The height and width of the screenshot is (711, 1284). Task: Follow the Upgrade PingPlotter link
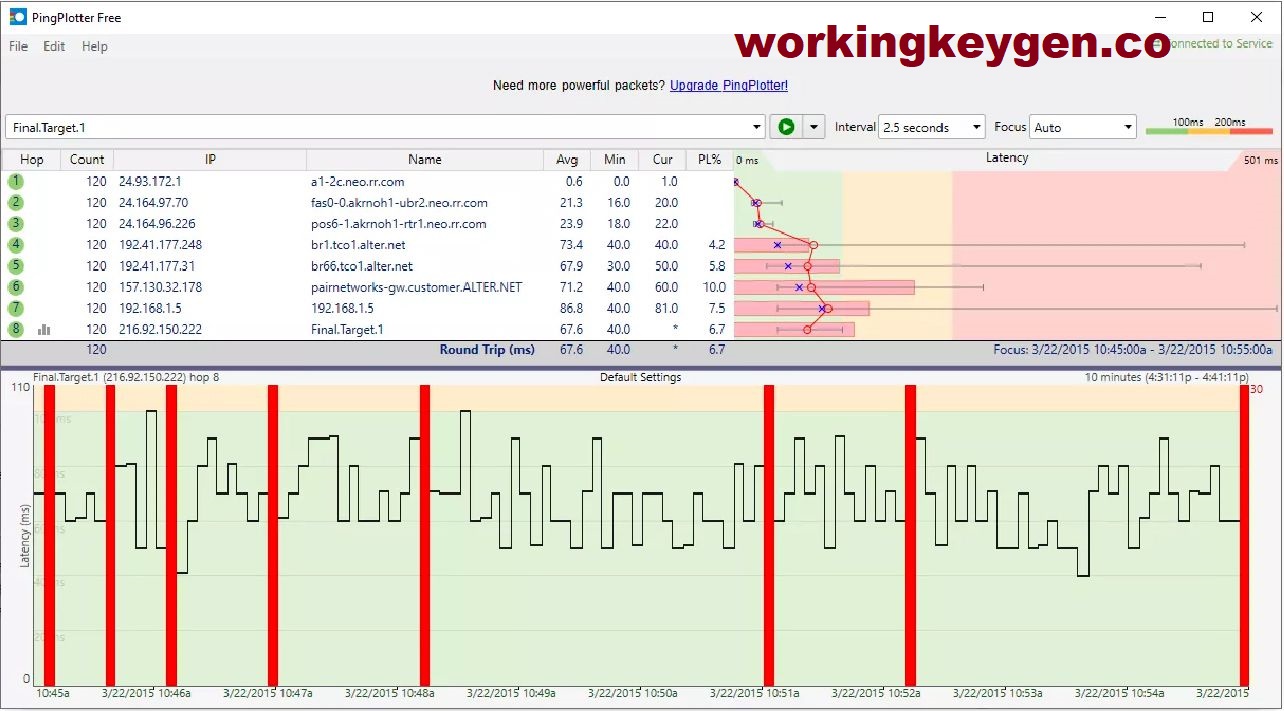(728, 85)
